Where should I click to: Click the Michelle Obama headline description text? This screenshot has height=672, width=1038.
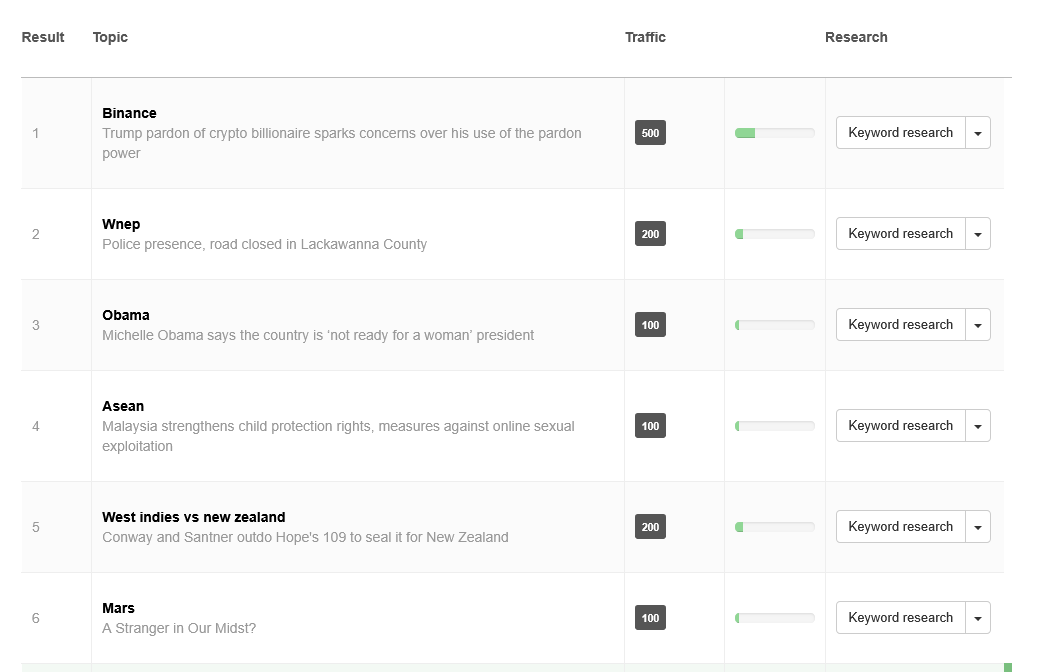point(318,335)
